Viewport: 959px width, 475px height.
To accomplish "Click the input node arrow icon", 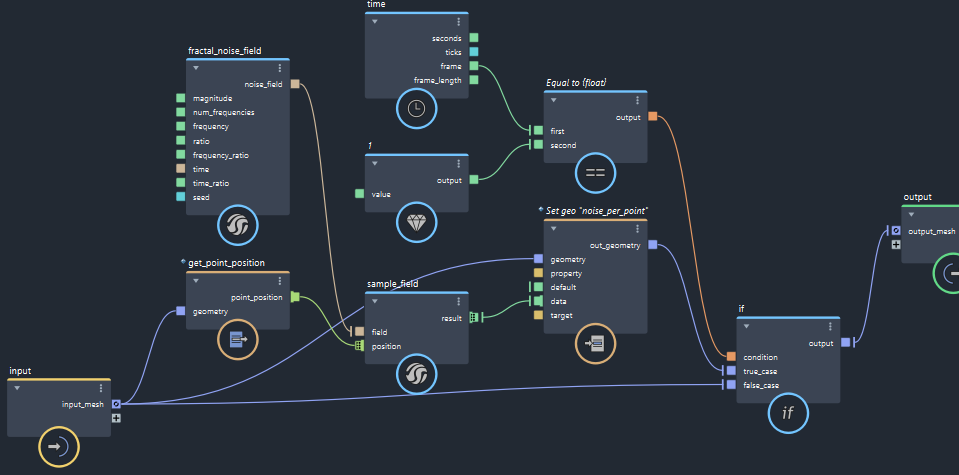I will click(x=59, y=447).
